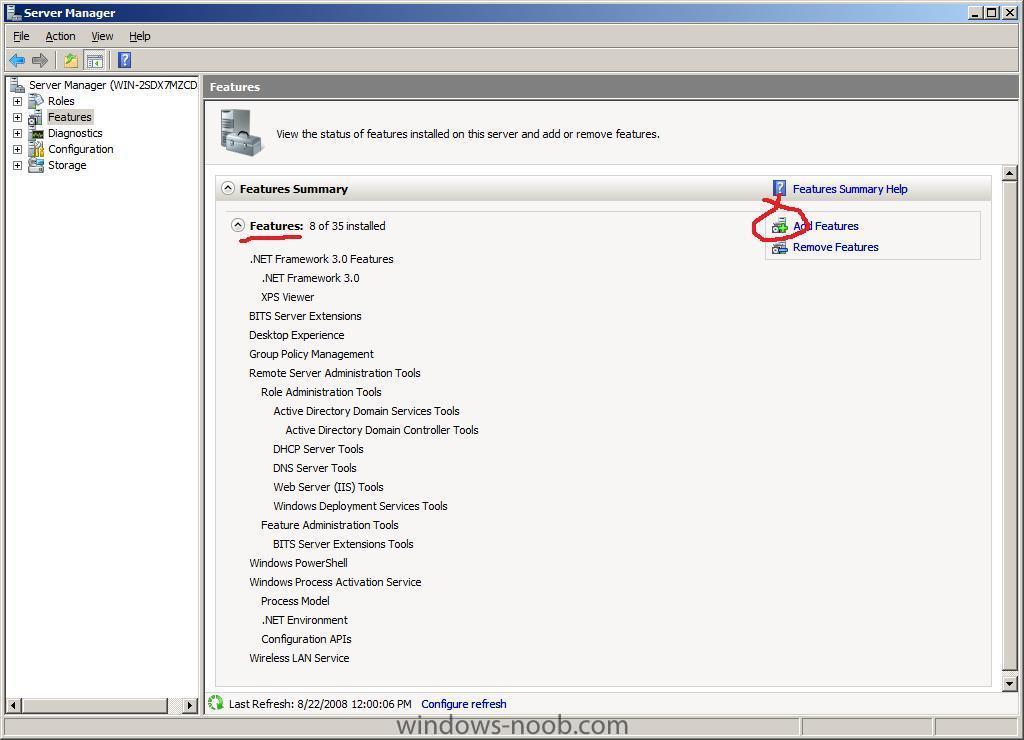Click 'Configuration APIs' text

(x=306, y=639)
